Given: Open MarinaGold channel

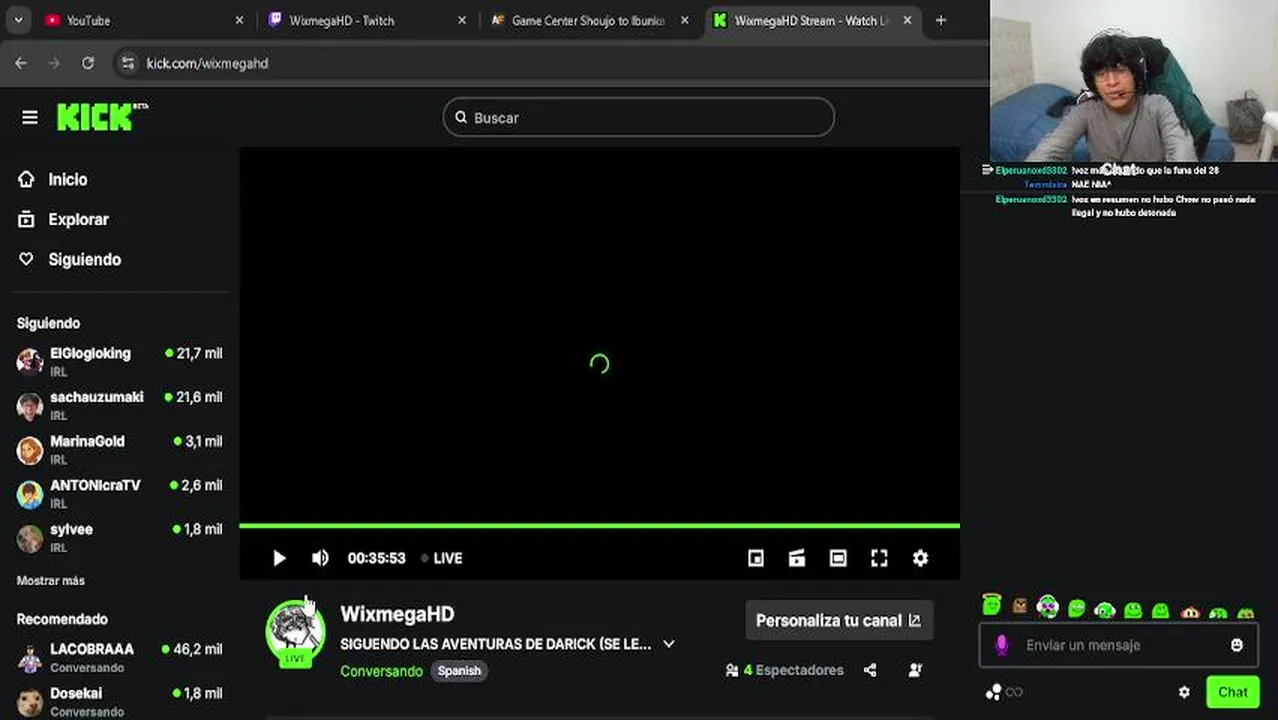Looking at the screenshot, I should [120, 449].
